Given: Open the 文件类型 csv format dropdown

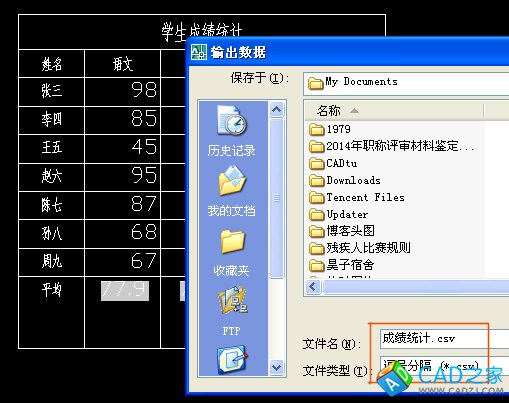Looking at the screenshot, I should click(444, 367).
